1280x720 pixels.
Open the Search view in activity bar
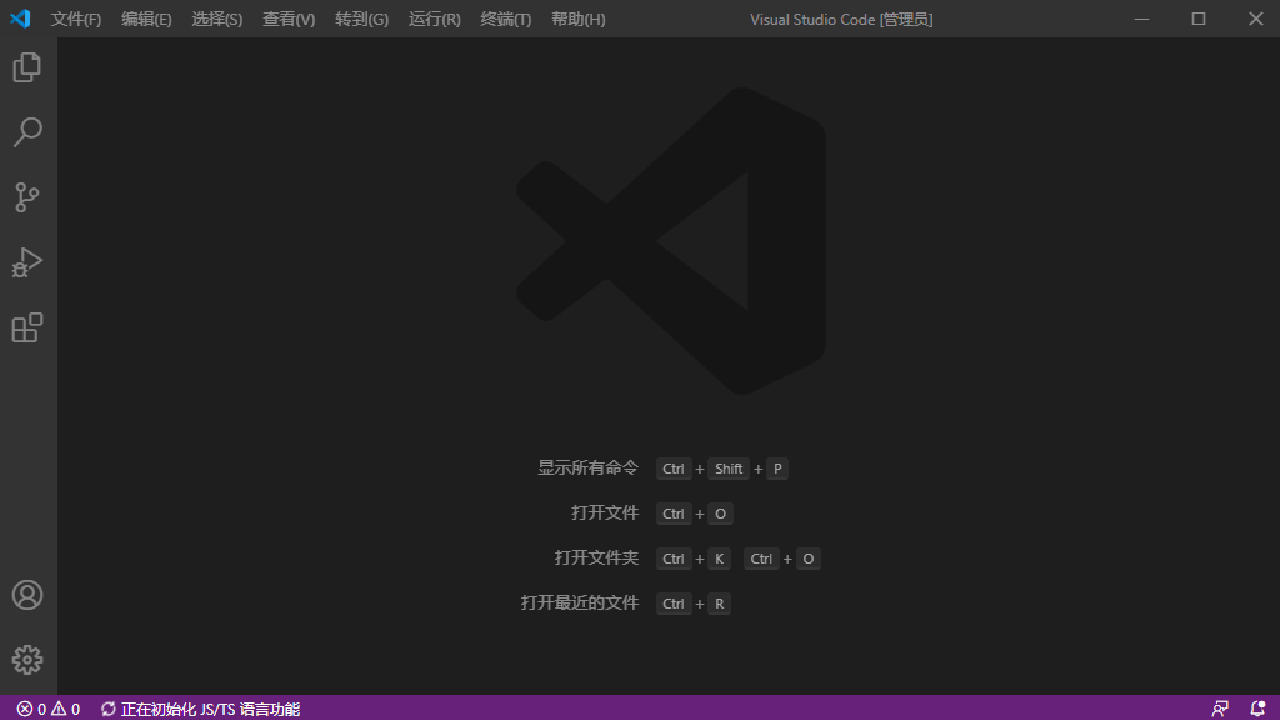pos(27,132)
